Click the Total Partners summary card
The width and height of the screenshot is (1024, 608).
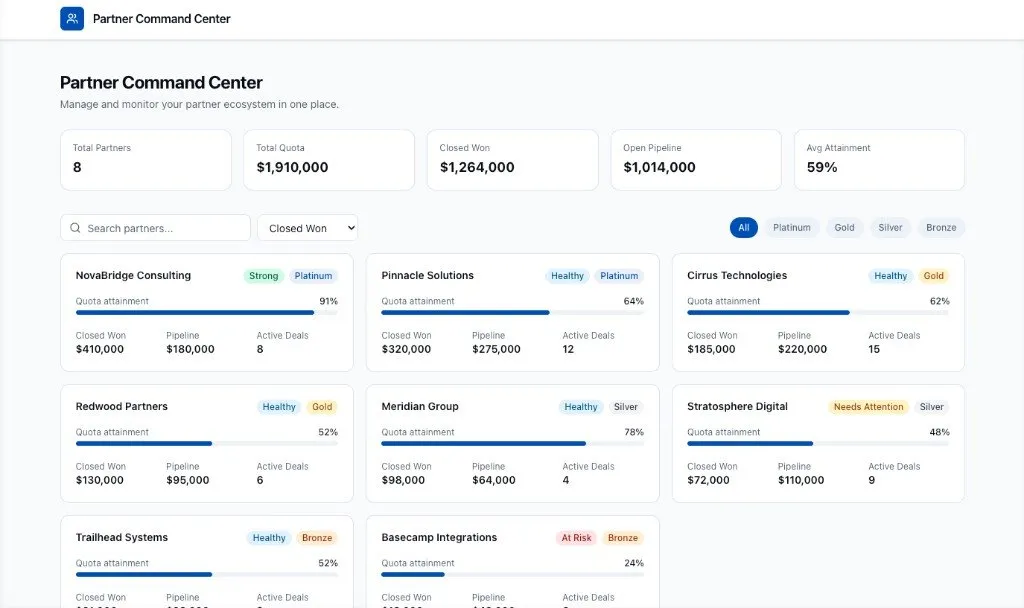146,160
